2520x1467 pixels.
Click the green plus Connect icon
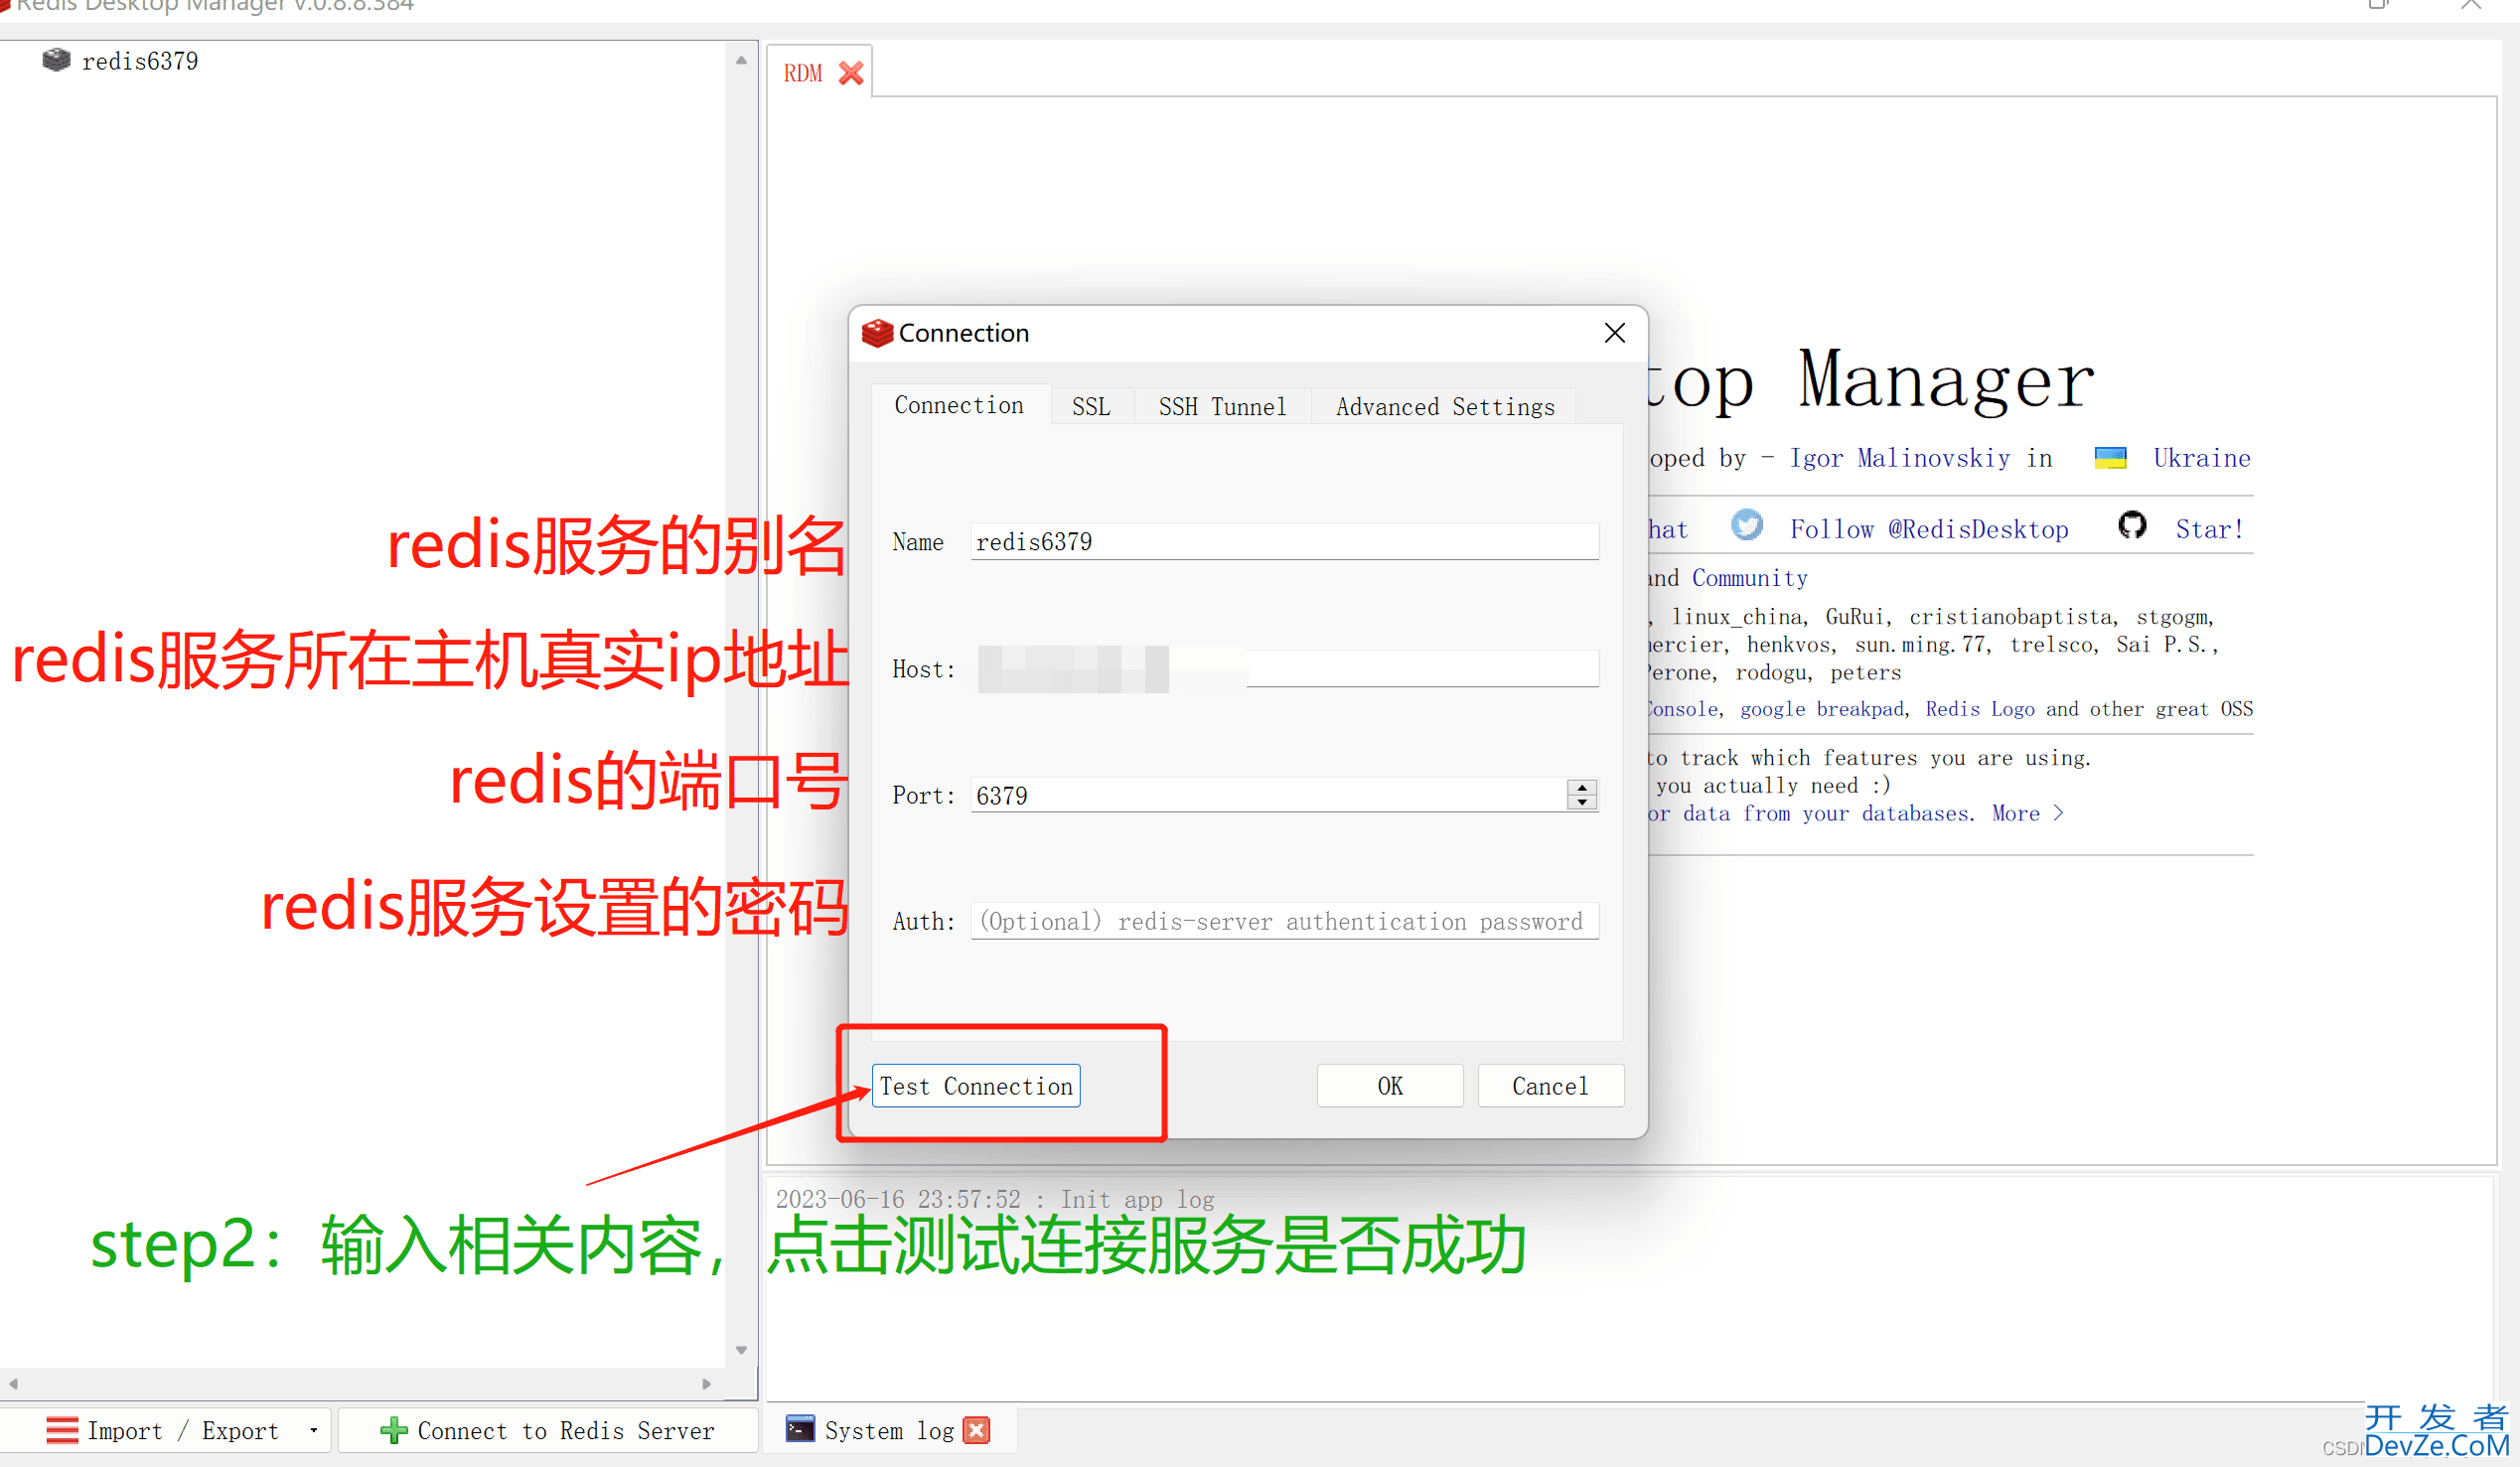[x=393, y=1430]
